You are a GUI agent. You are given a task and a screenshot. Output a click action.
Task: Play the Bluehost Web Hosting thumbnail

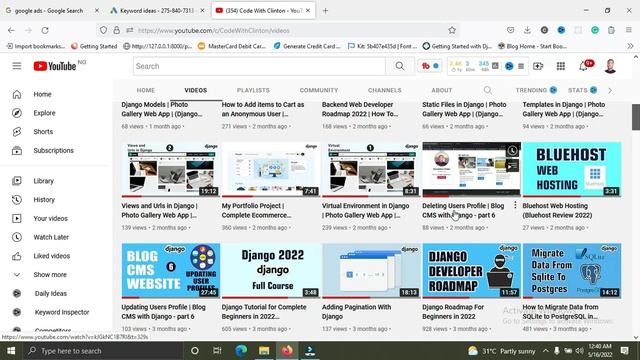(x=572, y=169)
